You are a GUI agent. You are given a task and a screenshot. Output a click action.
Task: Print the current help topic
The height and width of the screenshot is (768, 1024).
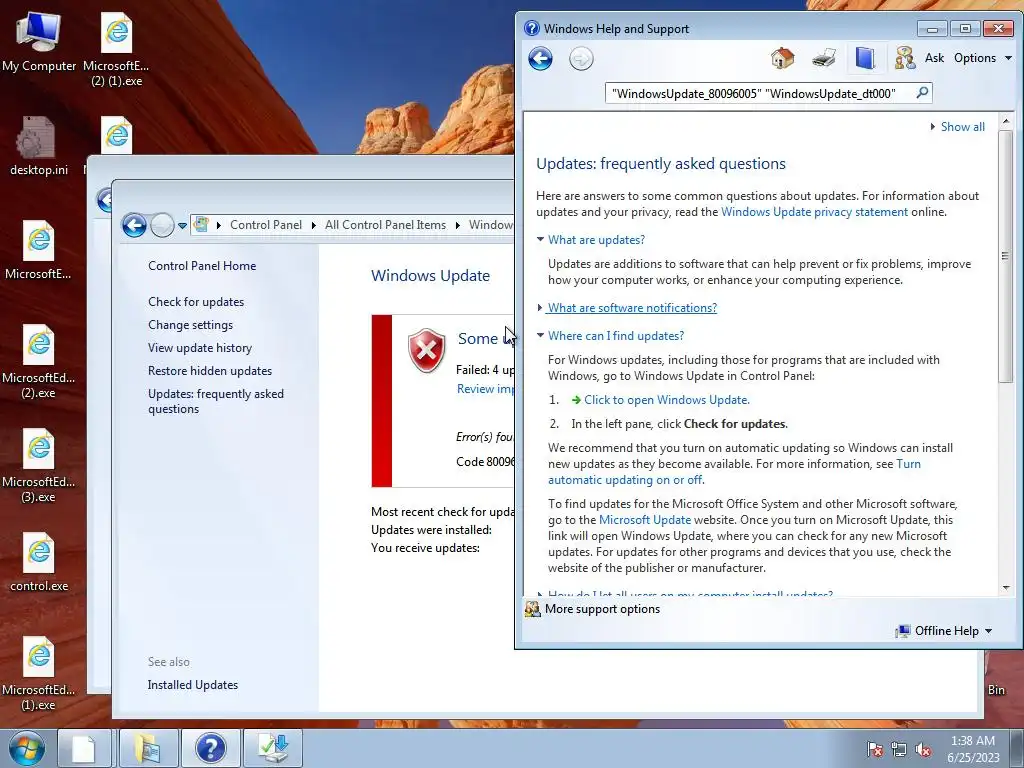pyautogui.click(x=824, y=58)
